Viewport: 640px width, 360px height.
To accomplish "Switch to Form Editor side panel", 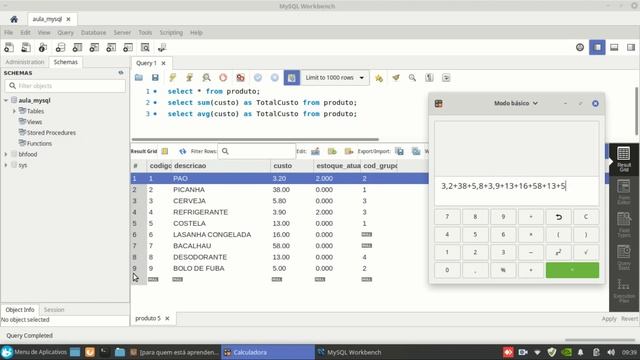I will point(624,192).
